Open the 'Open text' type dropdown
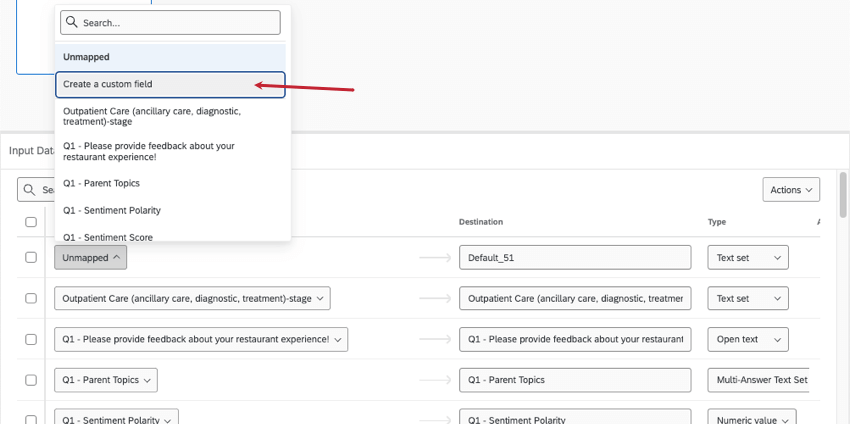The height and width of the screenshot is (424, 850). [748, 340]
